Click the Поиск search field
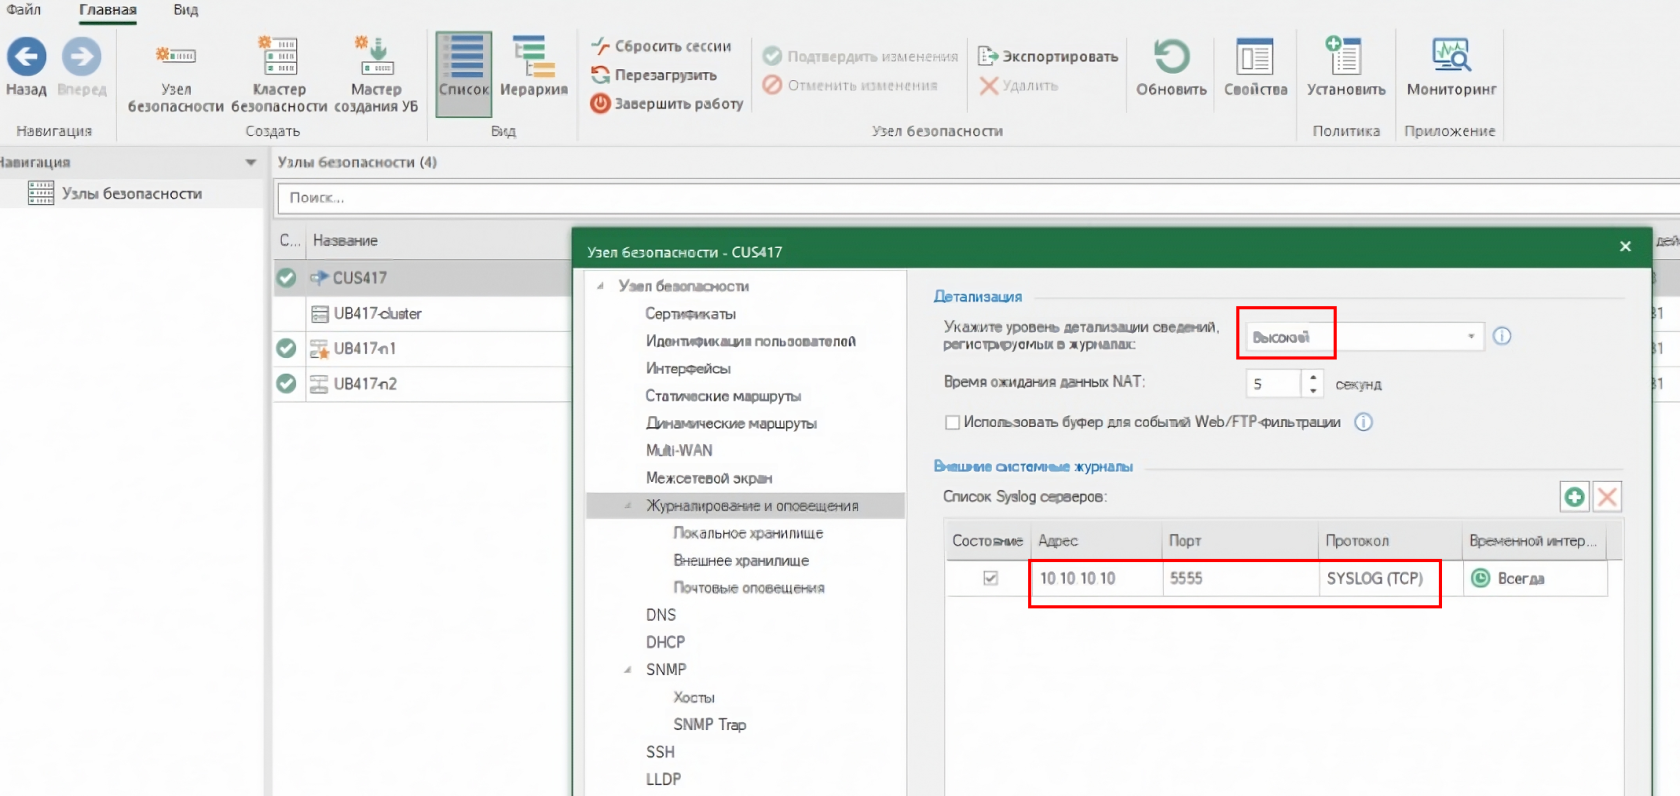The height and width of the screenshot is (796, 1680). [x=978, y=198]
